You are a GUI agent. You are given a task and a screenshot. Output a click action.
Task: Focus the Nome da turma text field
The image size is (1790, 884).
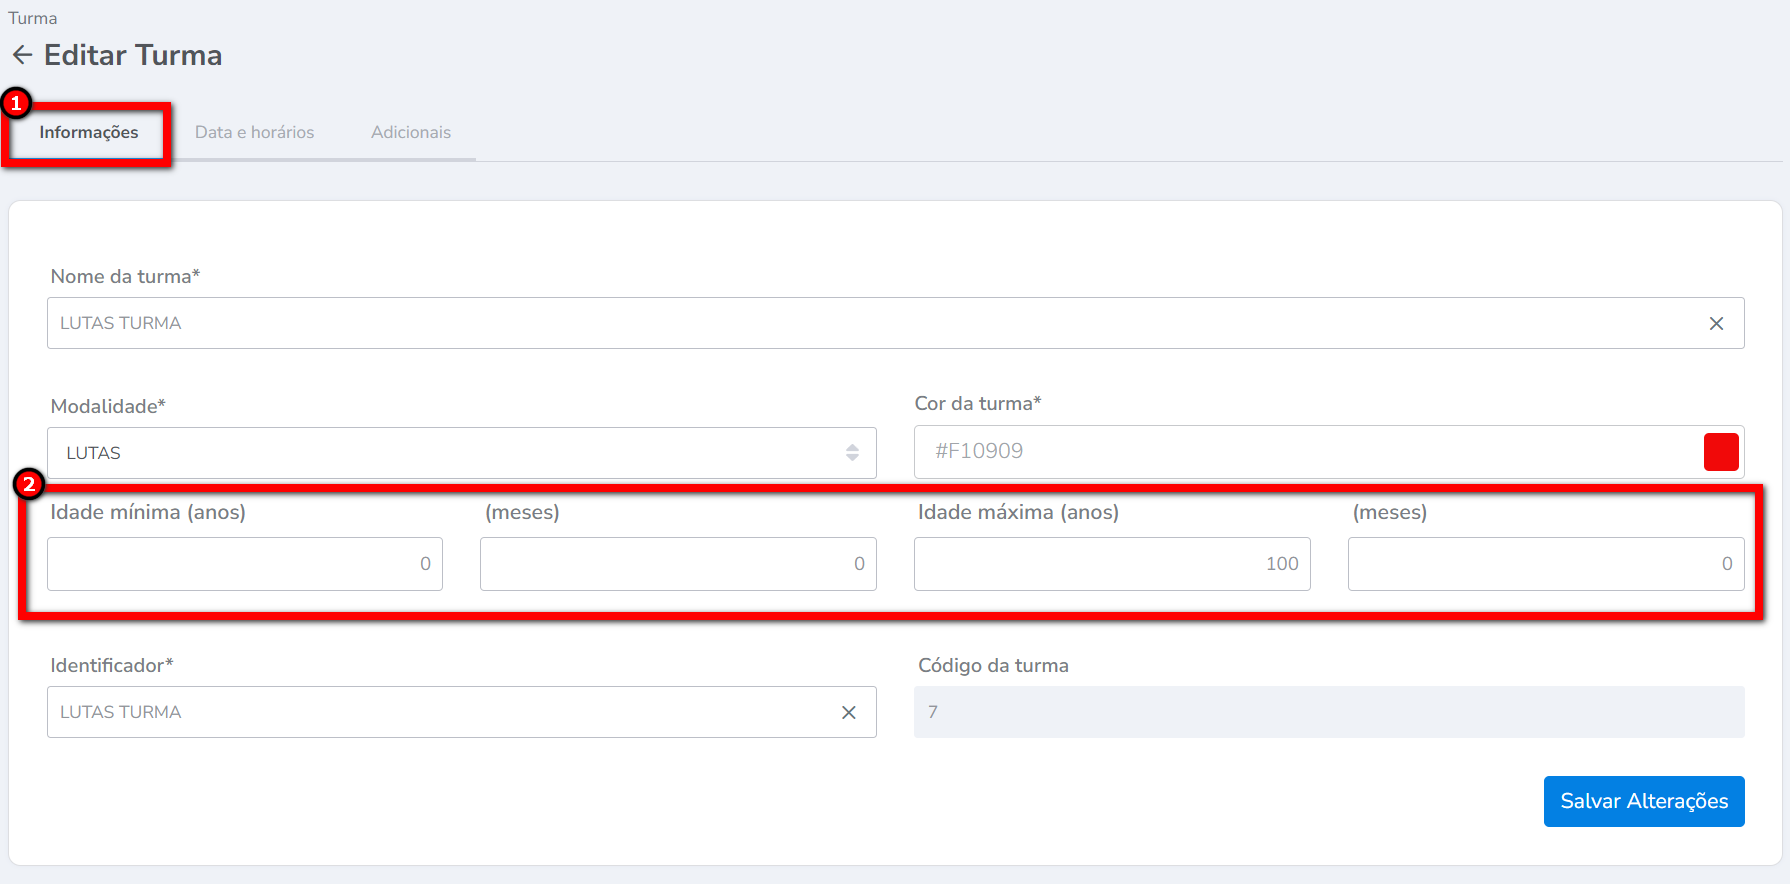click(870, 324)
